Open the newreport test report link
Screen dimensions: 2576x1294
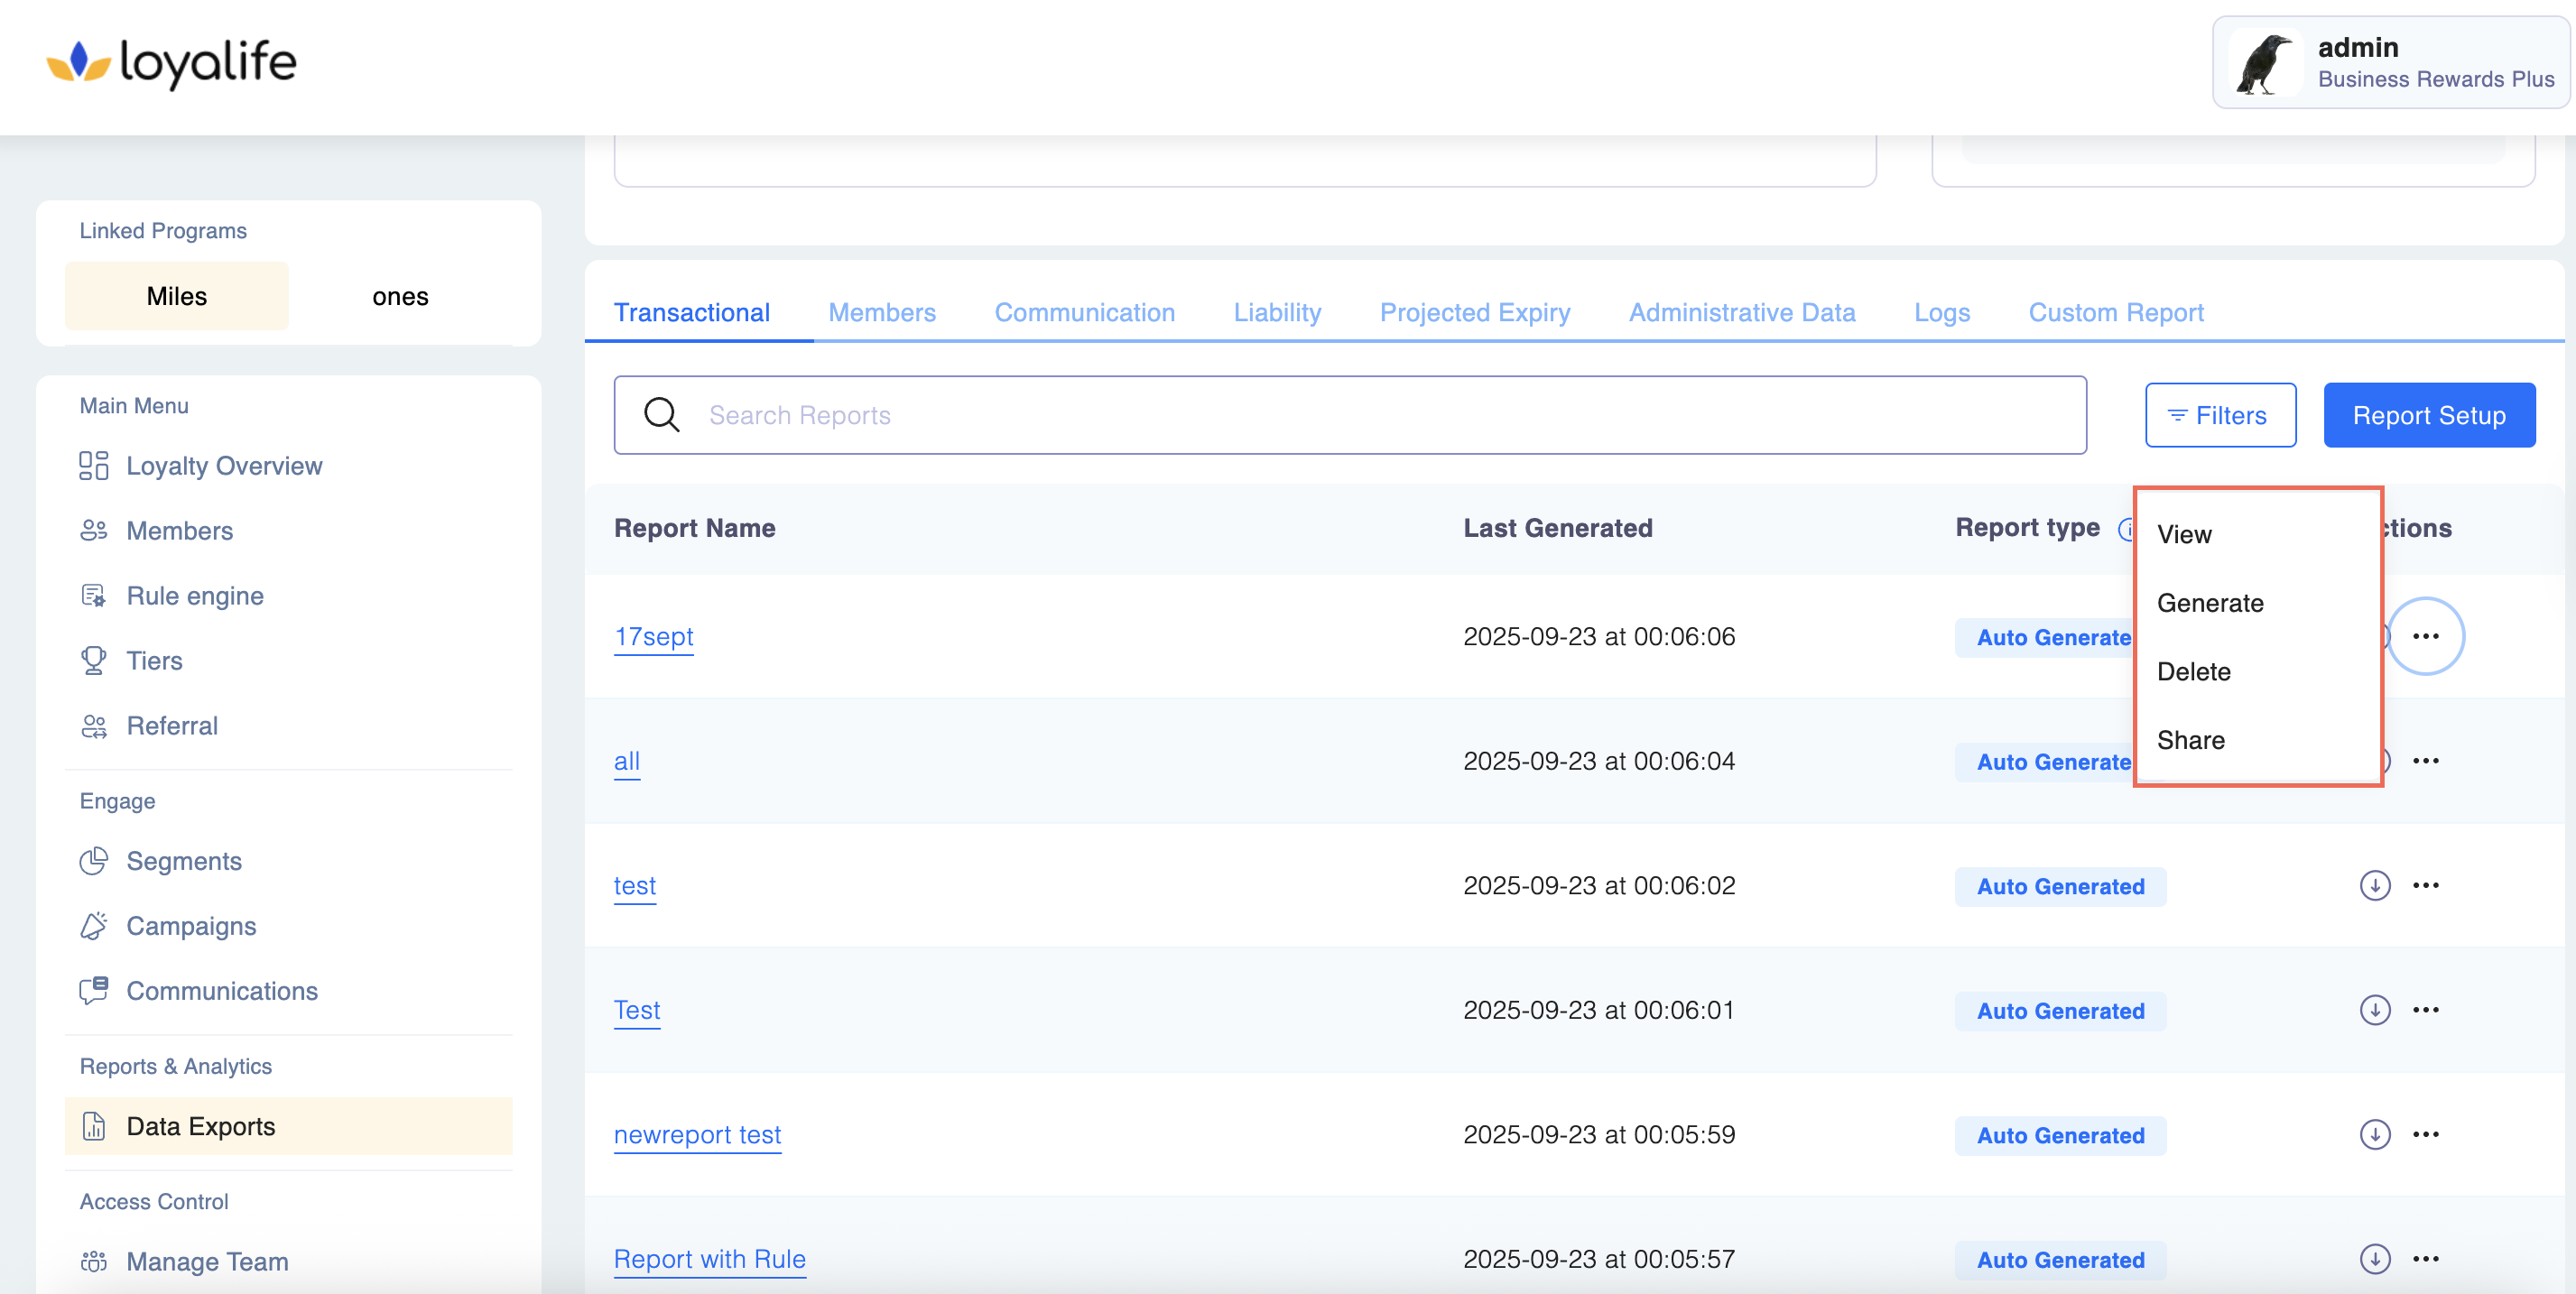(x=697, y=1134)
